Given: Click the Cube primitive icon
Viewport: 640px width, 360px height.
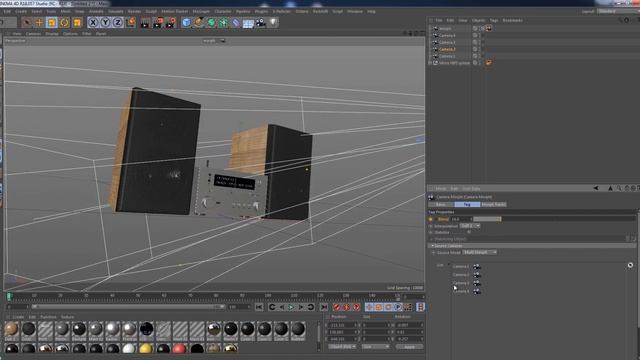Looking at the screenshot, I should tap(186, 22).
